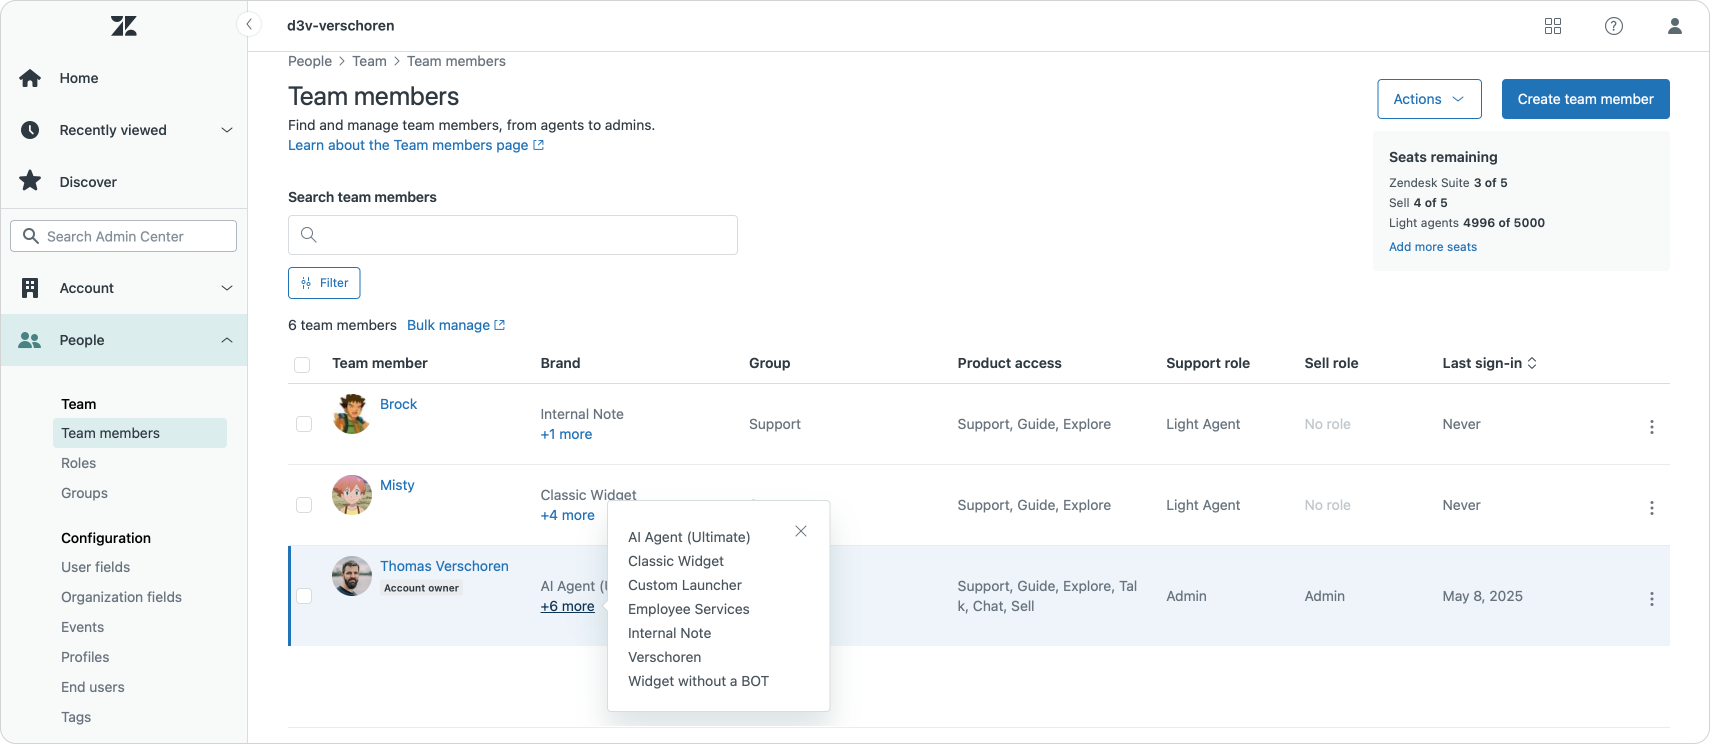Check the checkbox for Brock's row
Screen dimensions: 1710x744
tap(304, 424)
